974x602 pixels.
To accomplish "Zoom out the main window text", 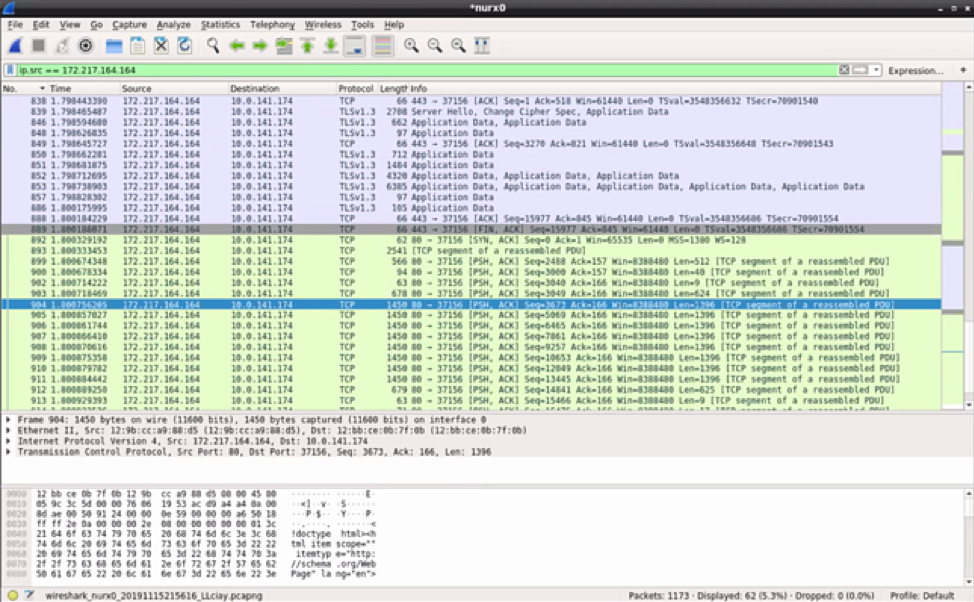I will 434,45.
